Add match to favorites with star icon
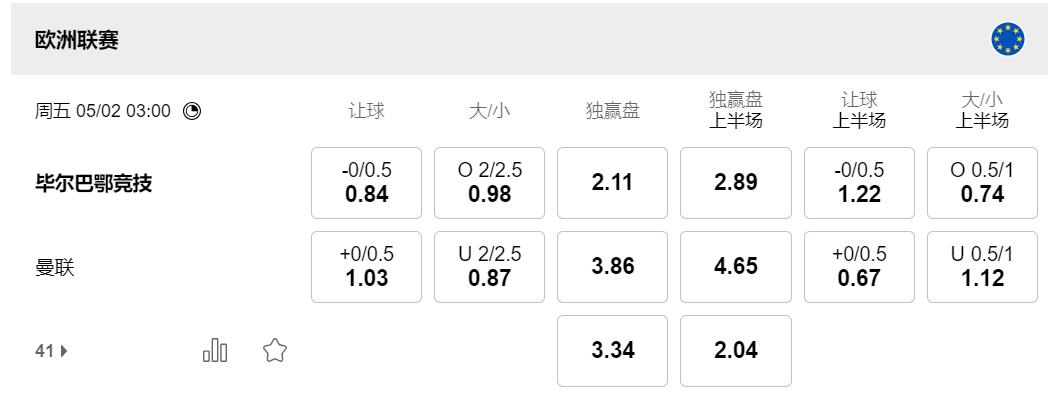This screenshot has height=405, width=1048. 275,350
